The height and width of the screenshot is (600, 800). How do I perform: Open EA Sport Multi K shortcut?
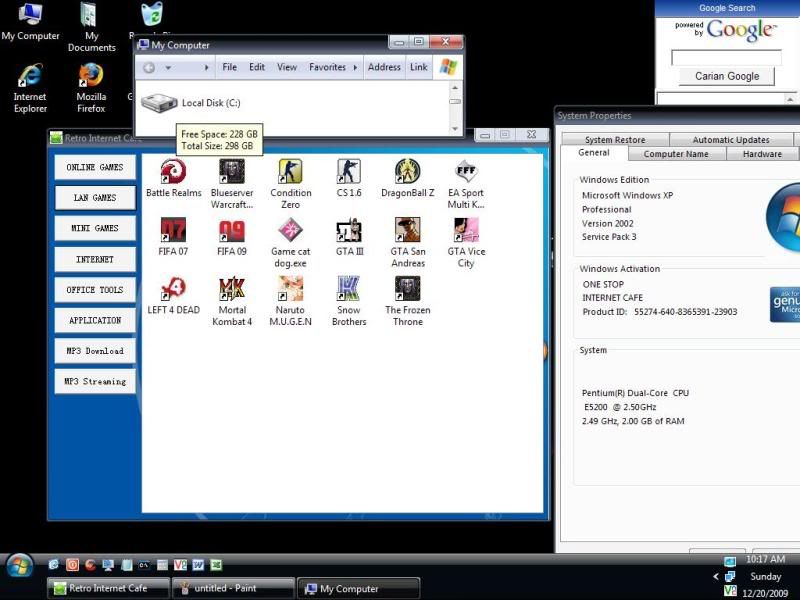466,184
